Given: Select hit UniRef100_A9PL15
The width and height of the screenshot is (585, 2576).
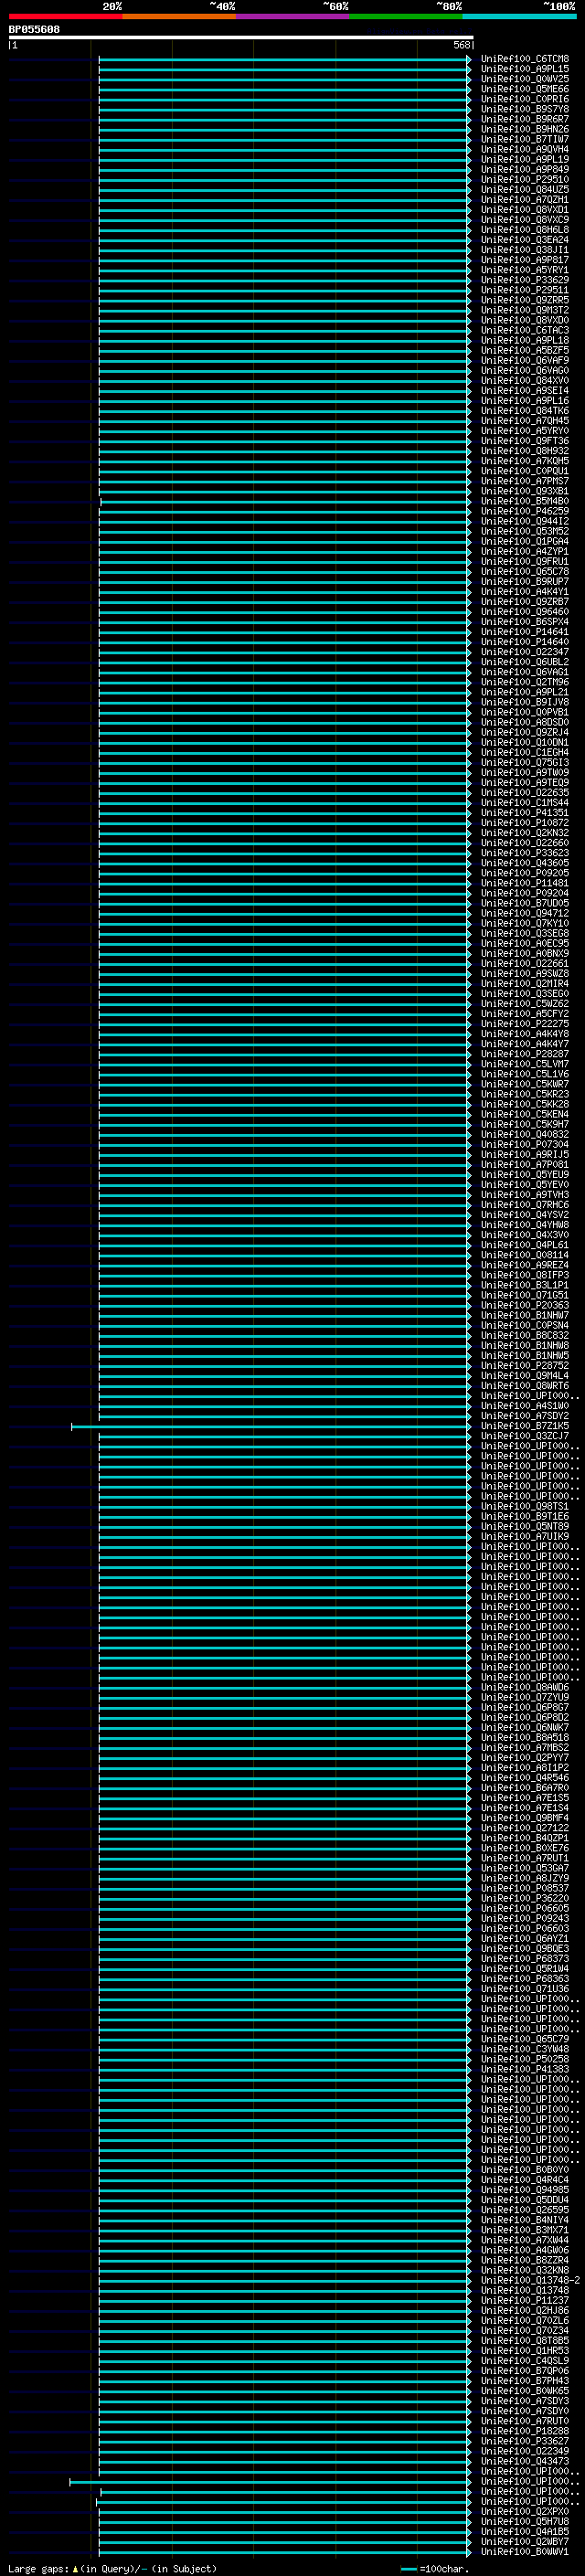Looking at the screenshot, I should (x=524, y=69).
